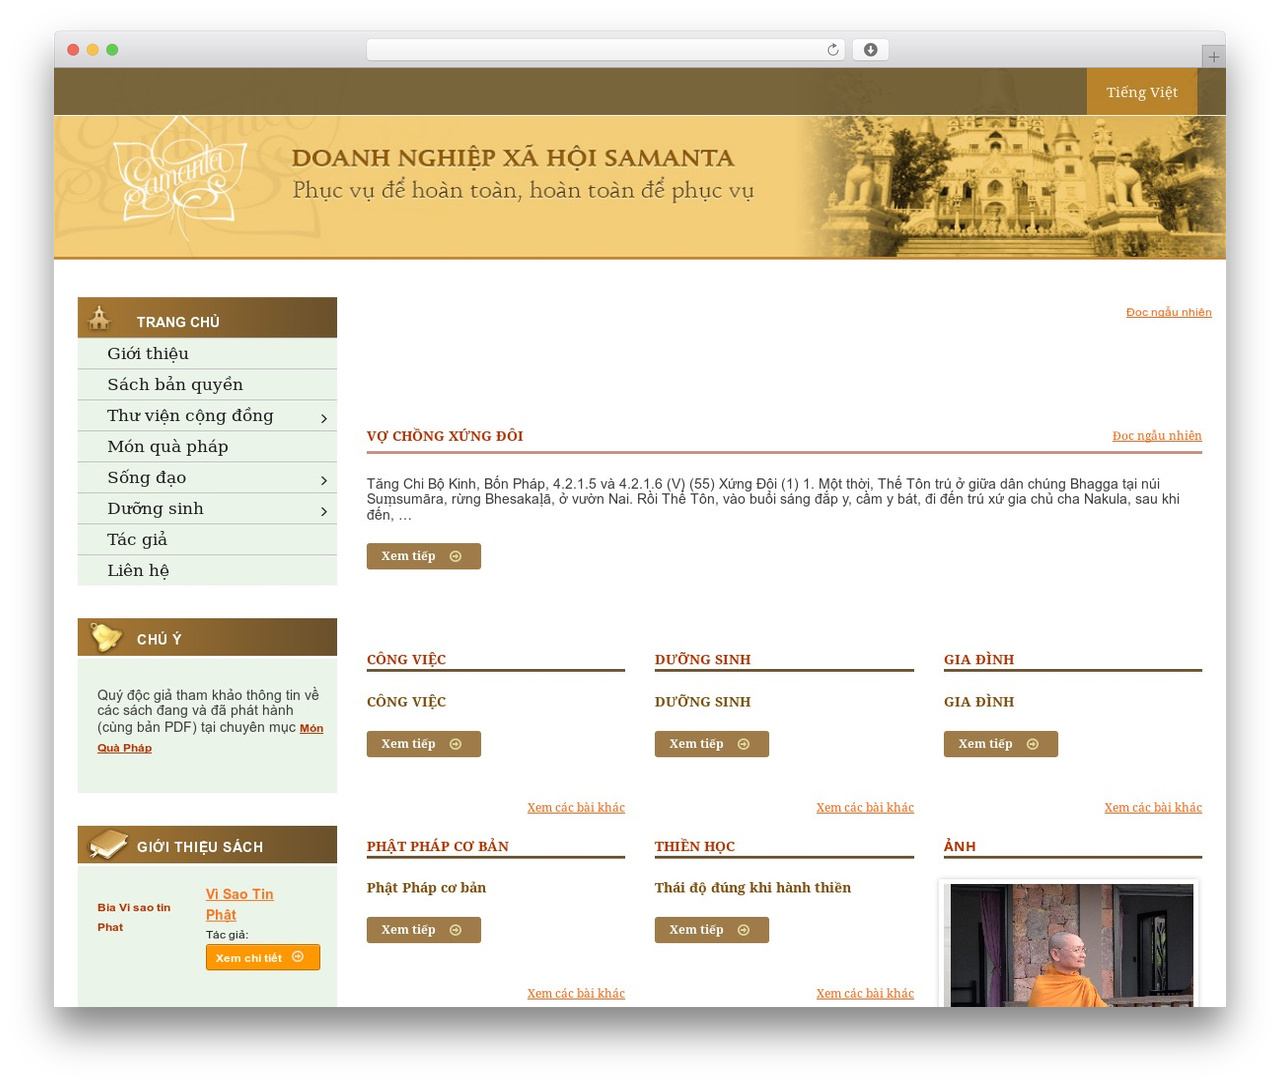The image size is (1280, 1084).
Task: Expand the Sống đạo submenu arrow
Action: (x=324, y=480)
